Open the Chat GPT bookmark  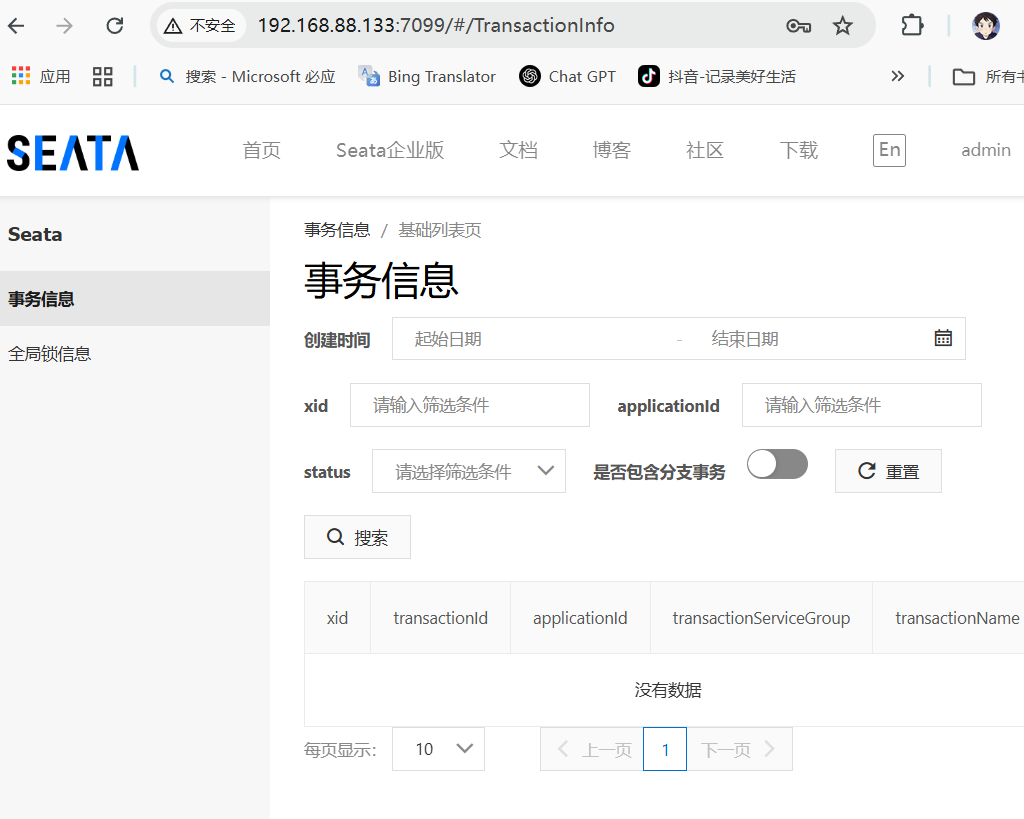pyautogui.click(x=568, y=76)
